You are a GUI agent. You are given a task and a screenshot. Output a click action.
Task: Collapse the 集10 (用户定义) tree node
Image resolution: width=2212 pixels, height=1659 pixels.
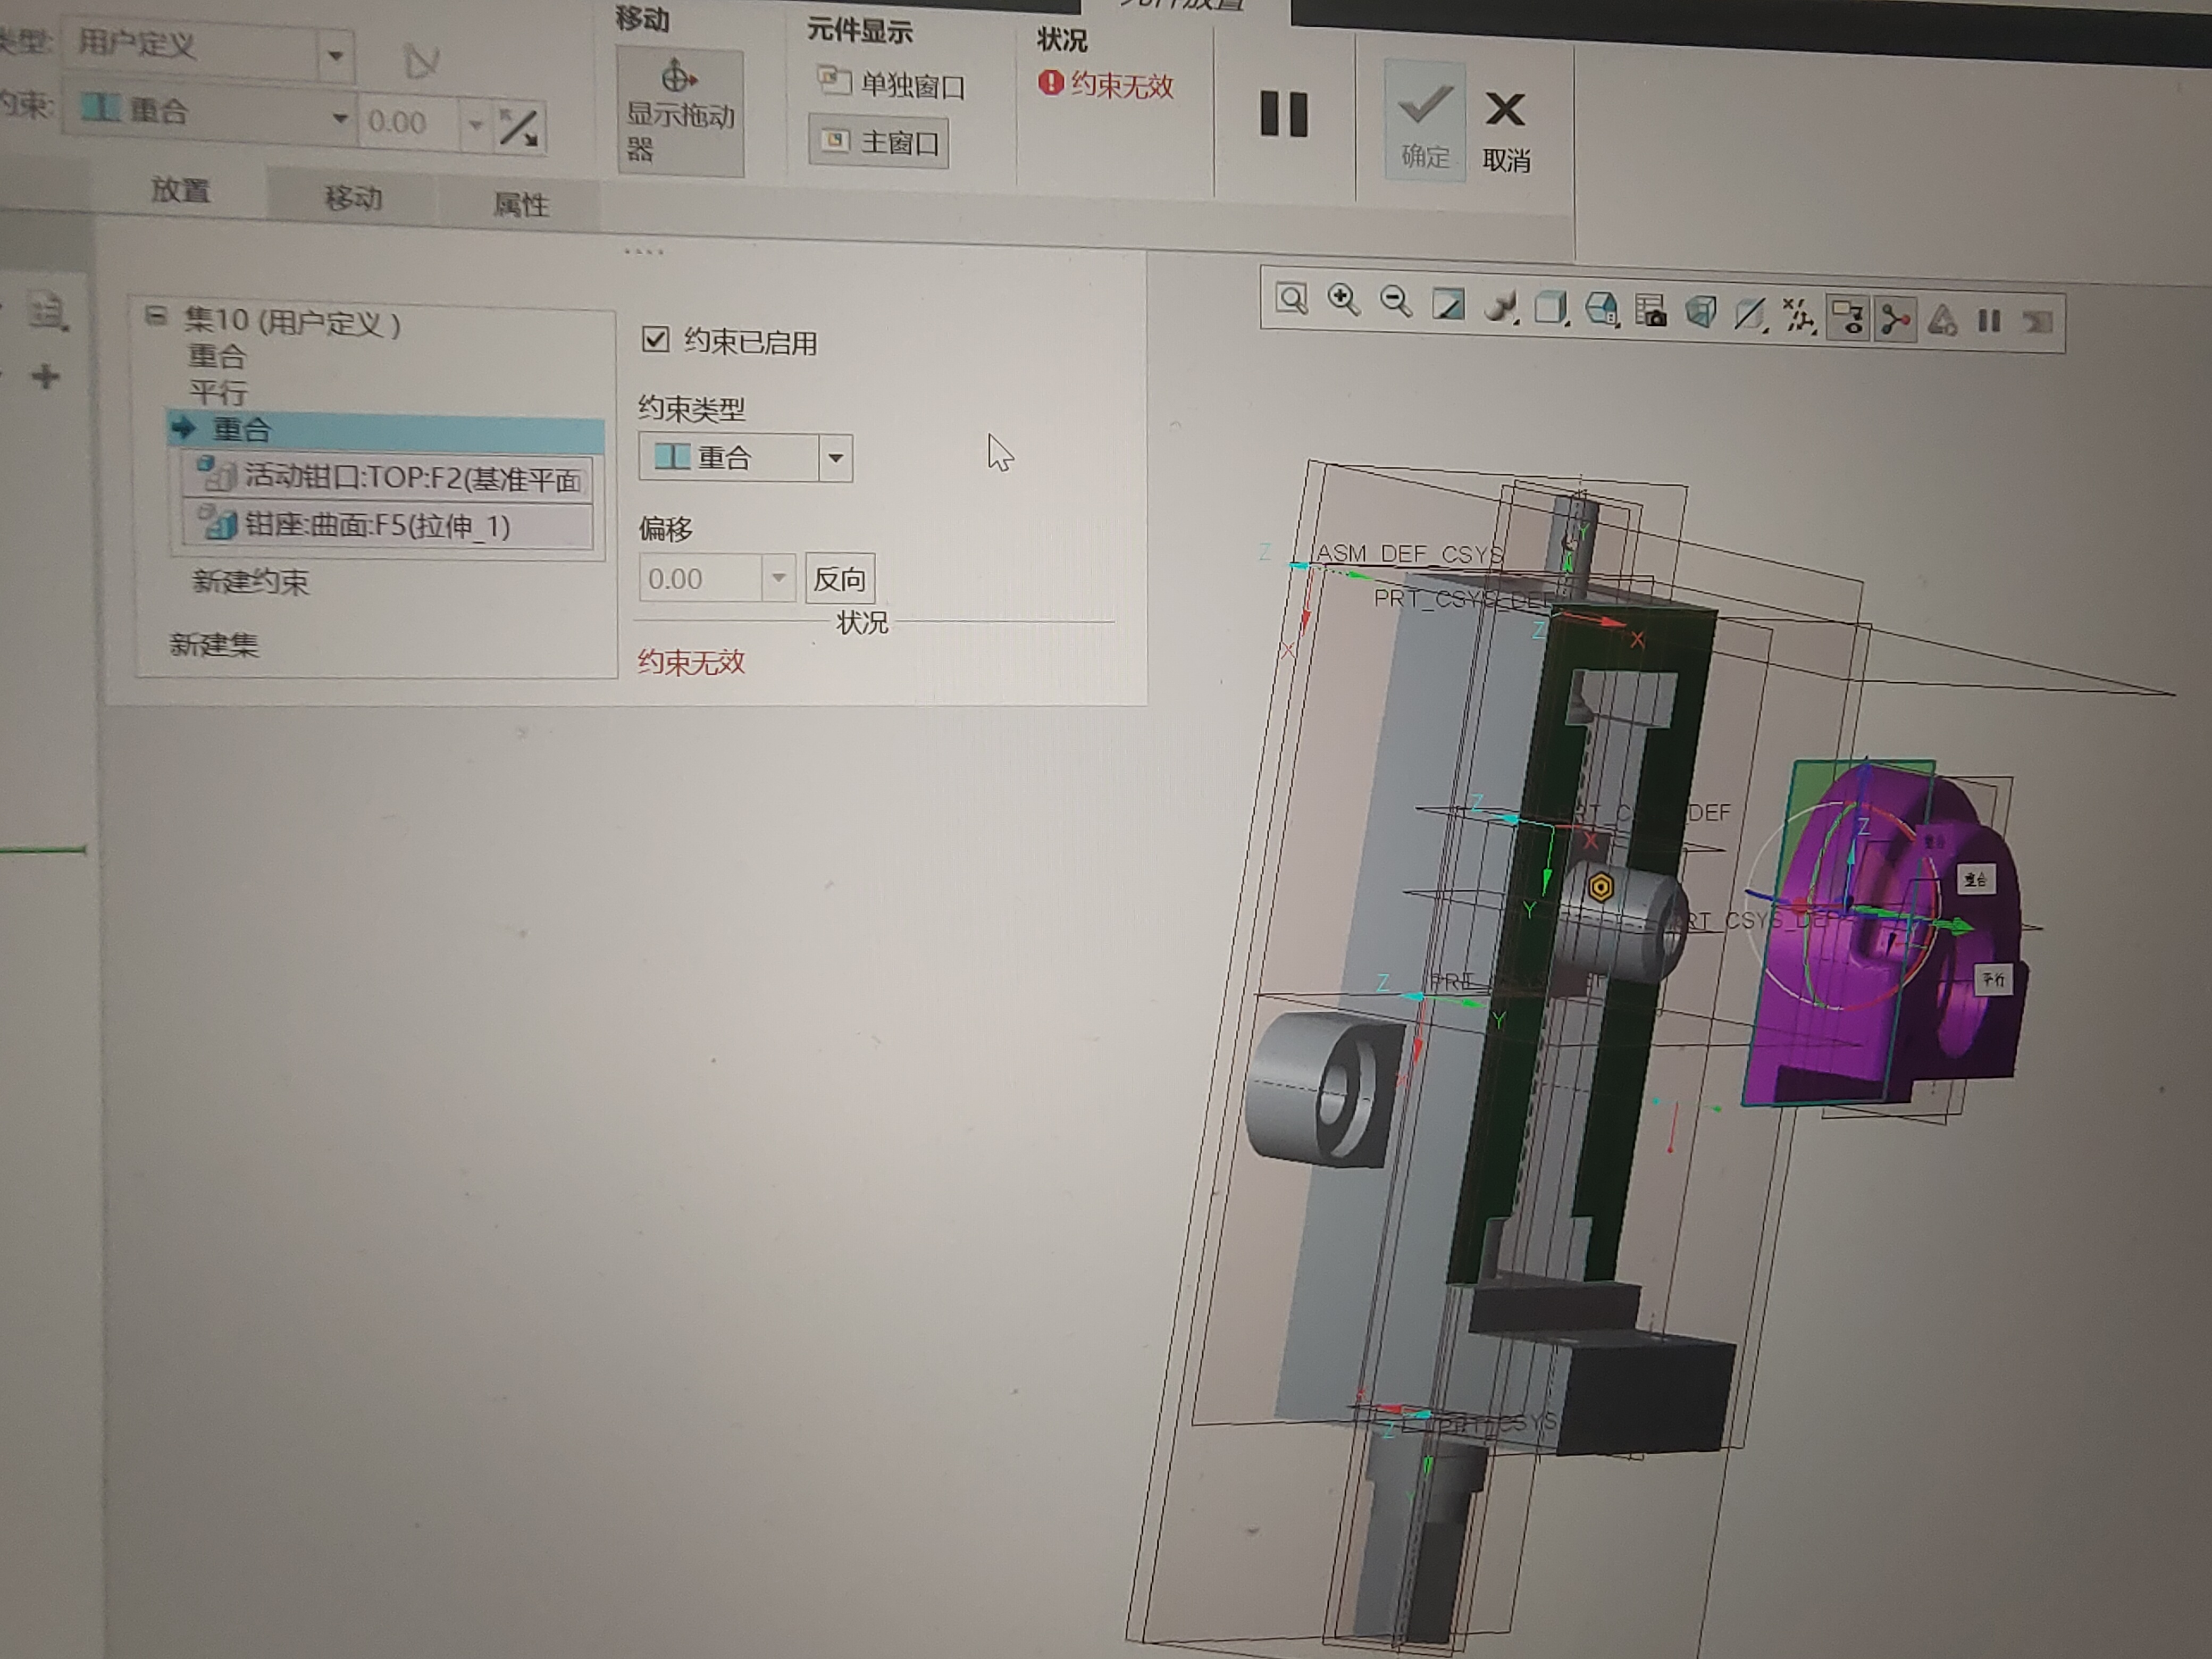[156, 316]
